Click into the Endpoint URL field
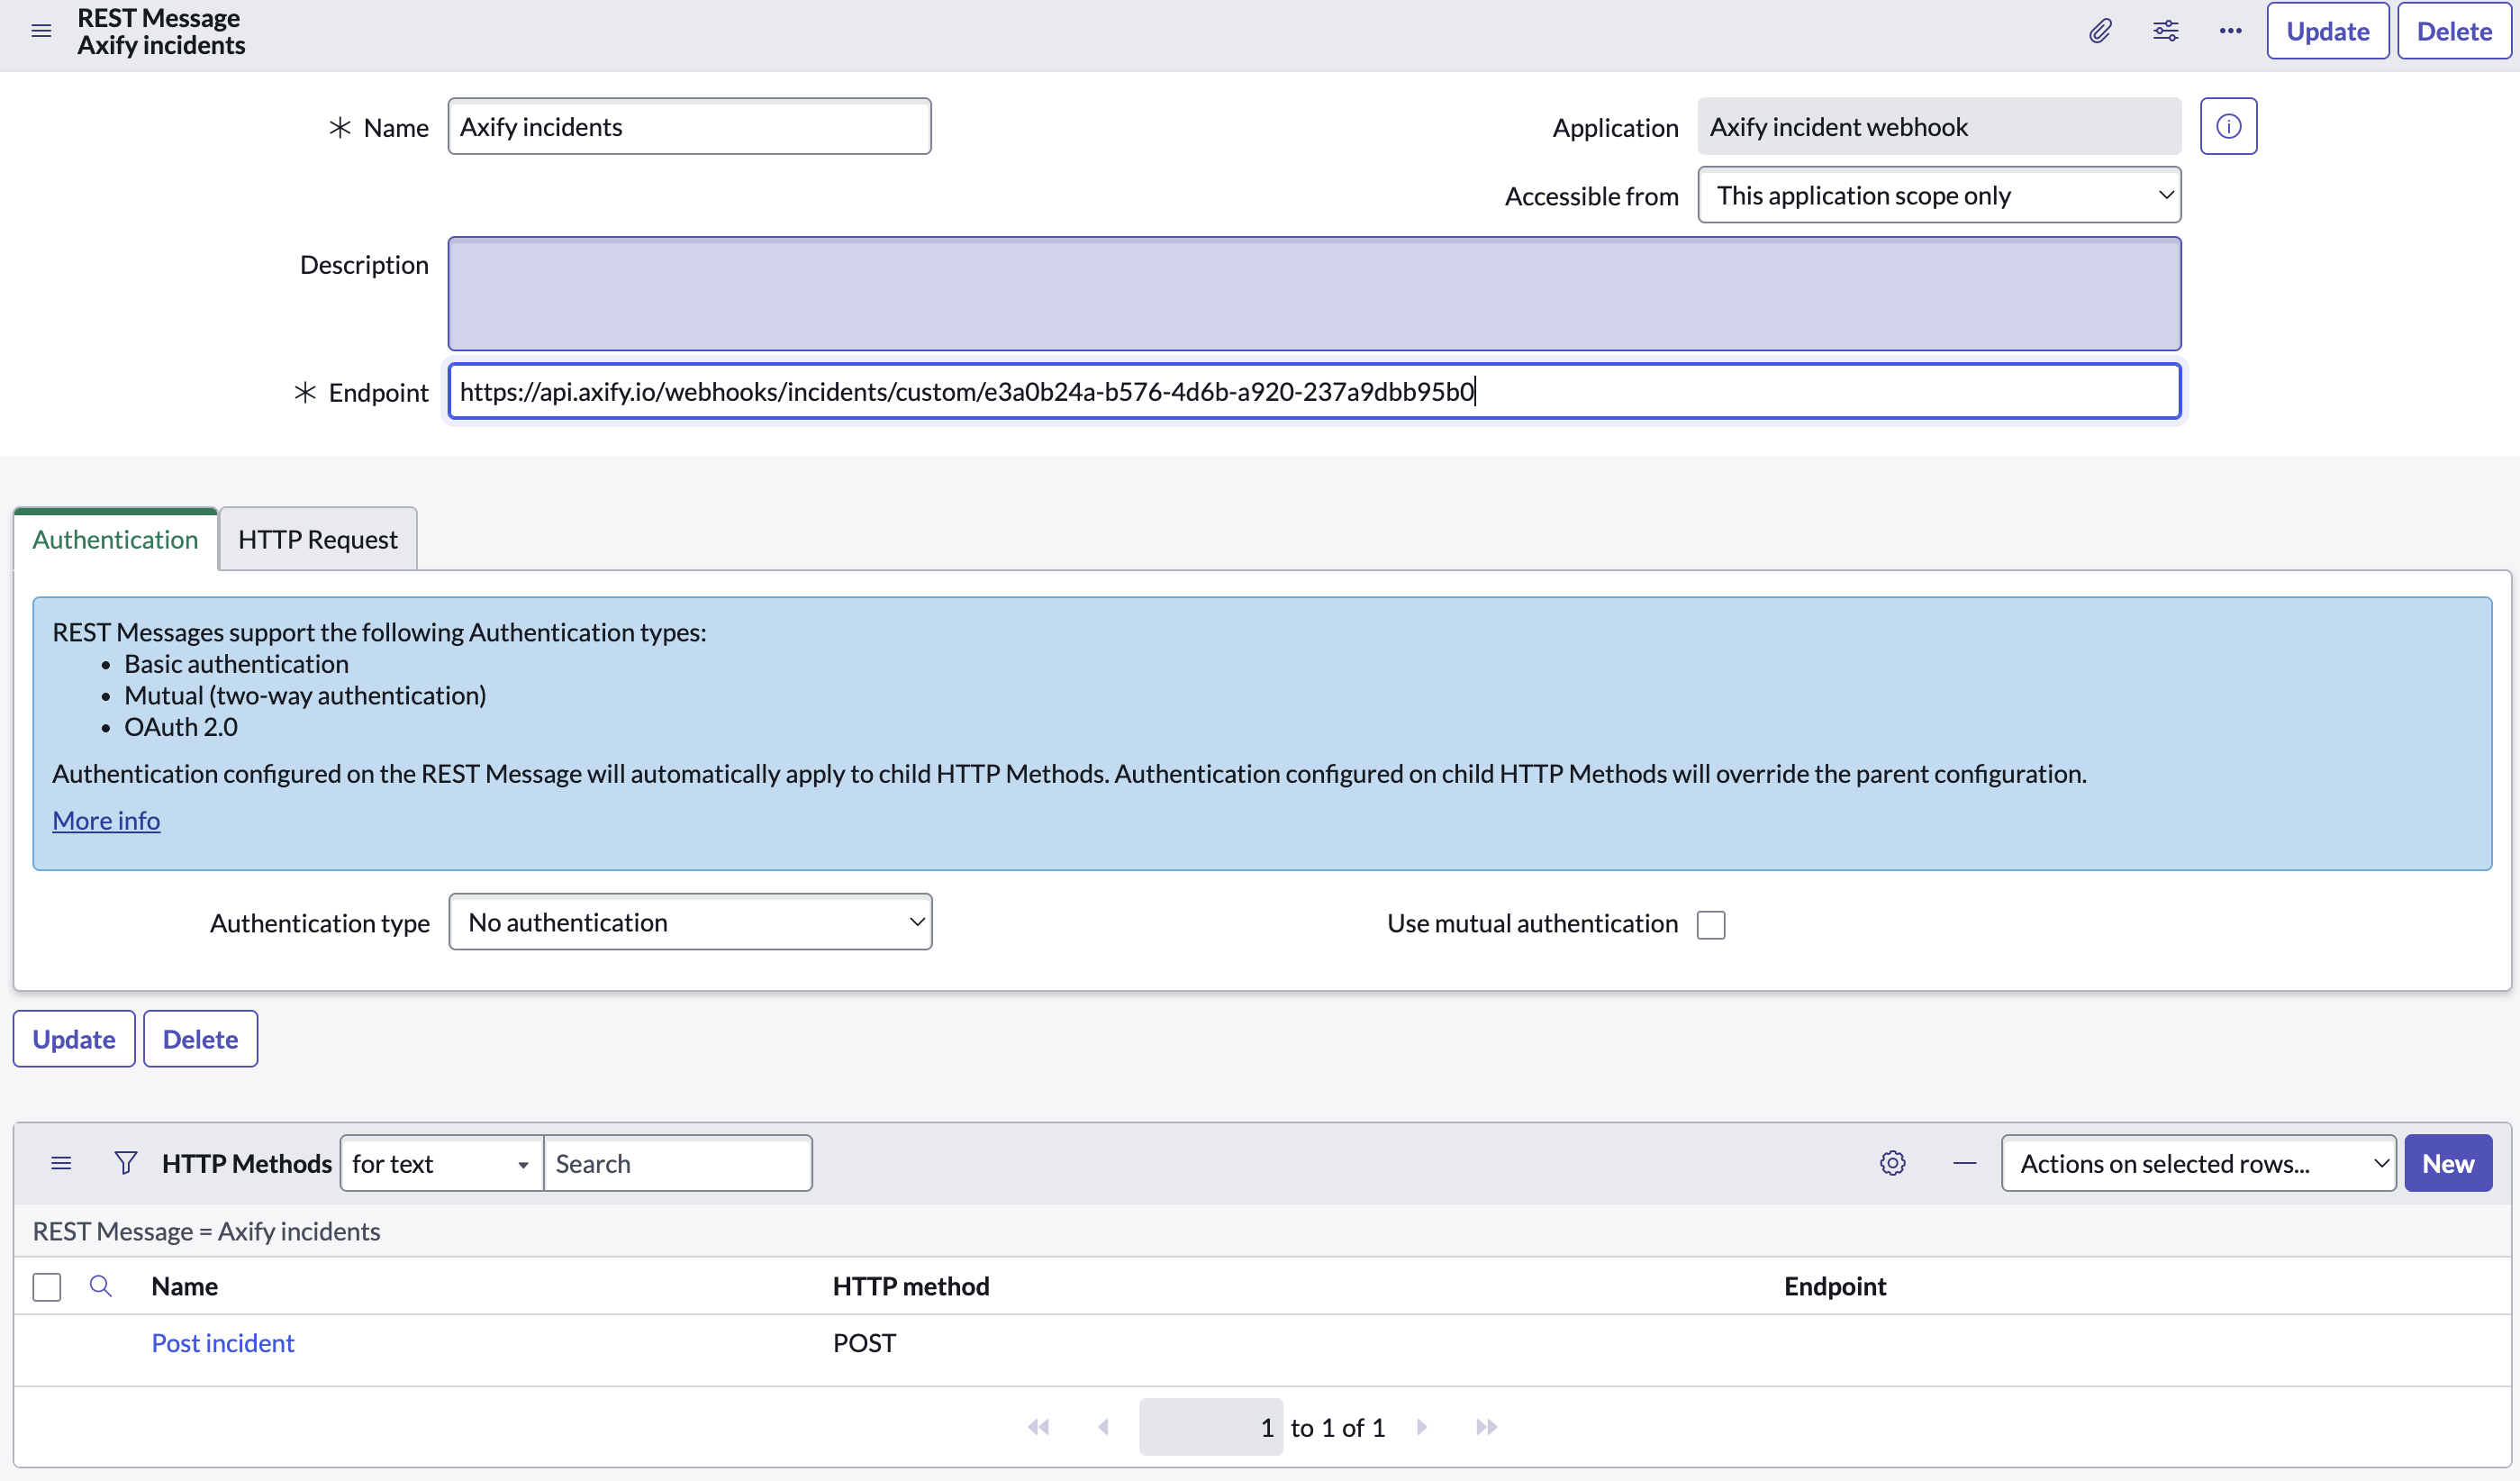2520x1481 pixels. (1314, 391)
